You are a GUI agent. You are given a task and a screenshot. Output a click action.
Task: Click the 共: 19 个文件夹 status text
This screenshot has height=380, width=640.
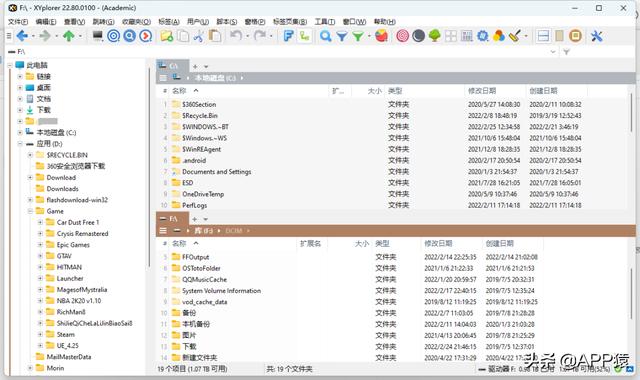coord(289,369)
